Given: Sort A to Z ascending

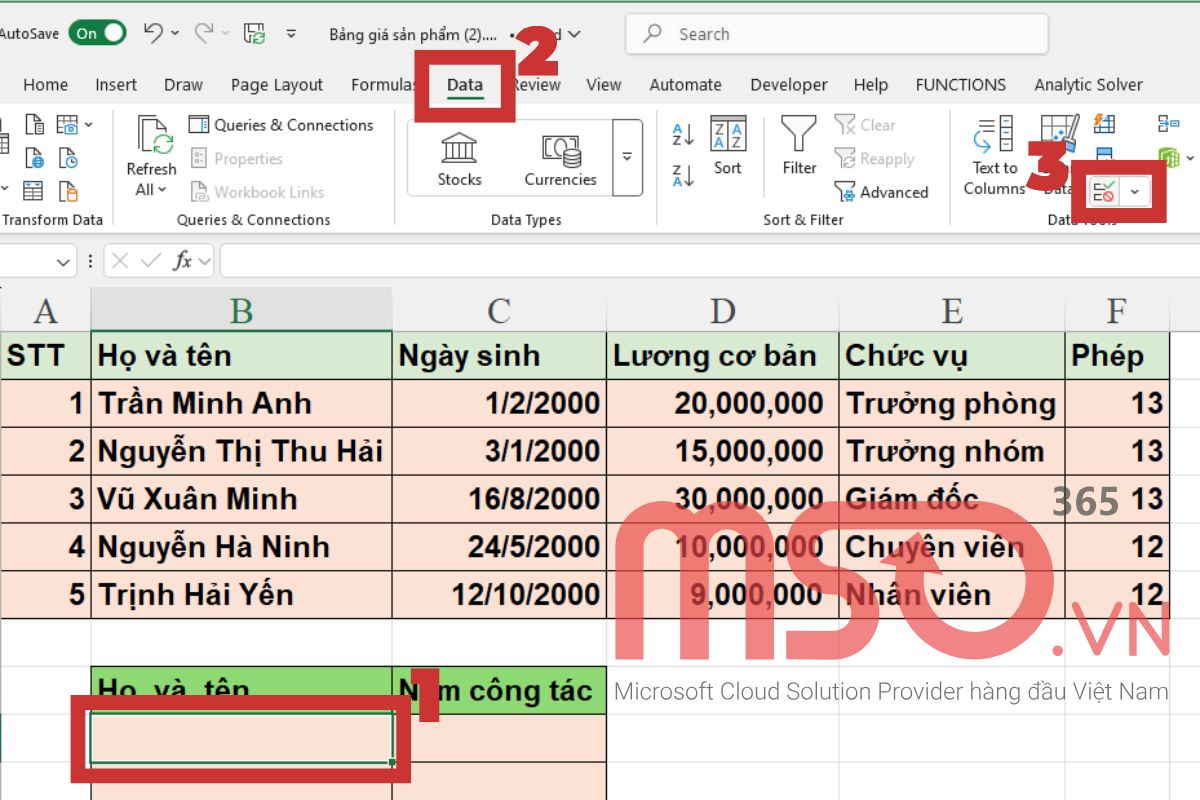Looking at the screenshot, I should click(684, 135).
